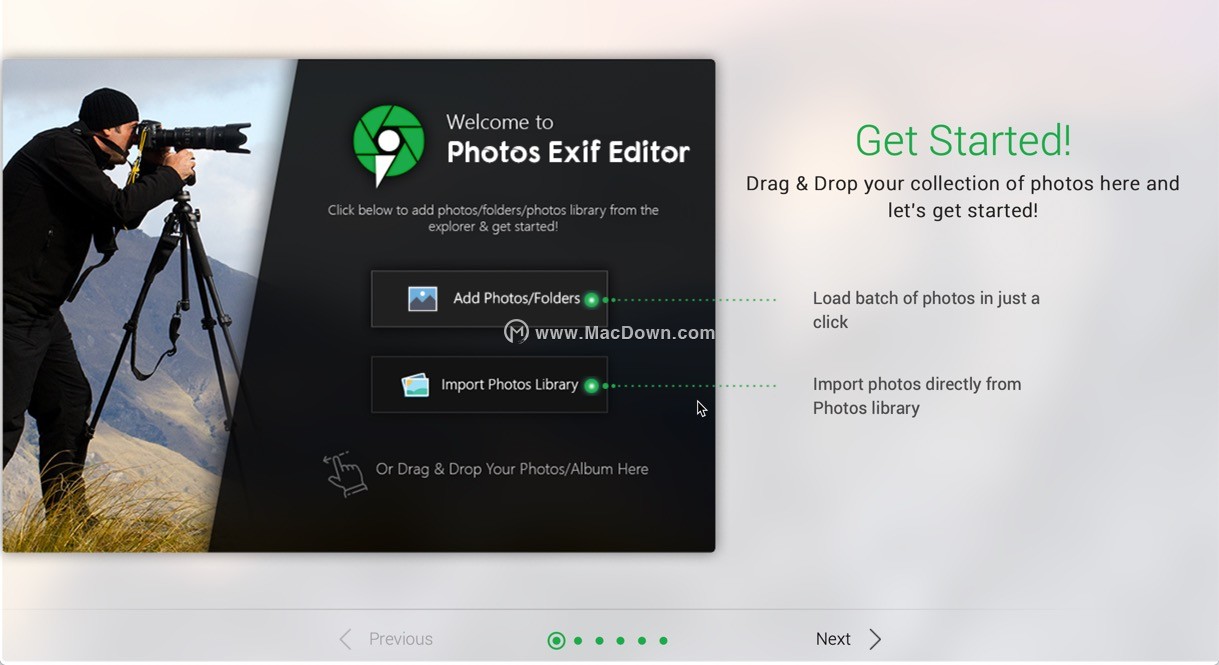Click the right chevron beside Next

875,639
